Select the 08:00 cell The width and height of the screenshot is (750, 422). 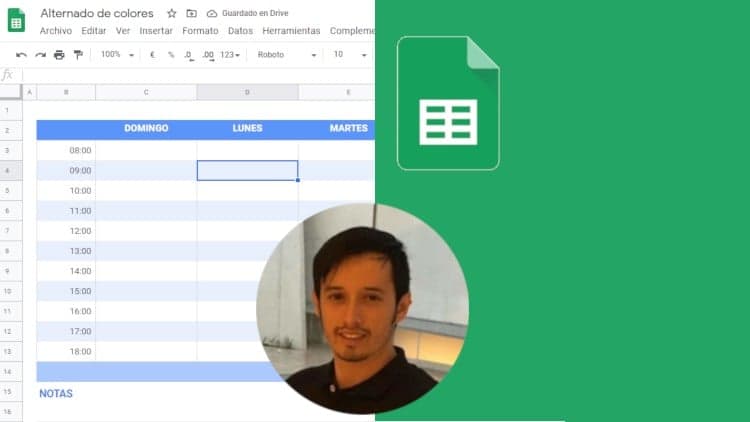(x=66, y=150)
